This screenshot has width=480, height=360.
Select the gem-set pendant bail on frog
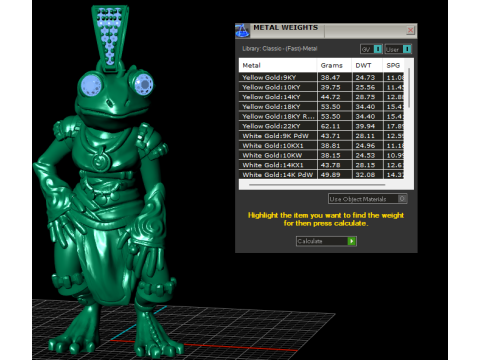(109, 38)
